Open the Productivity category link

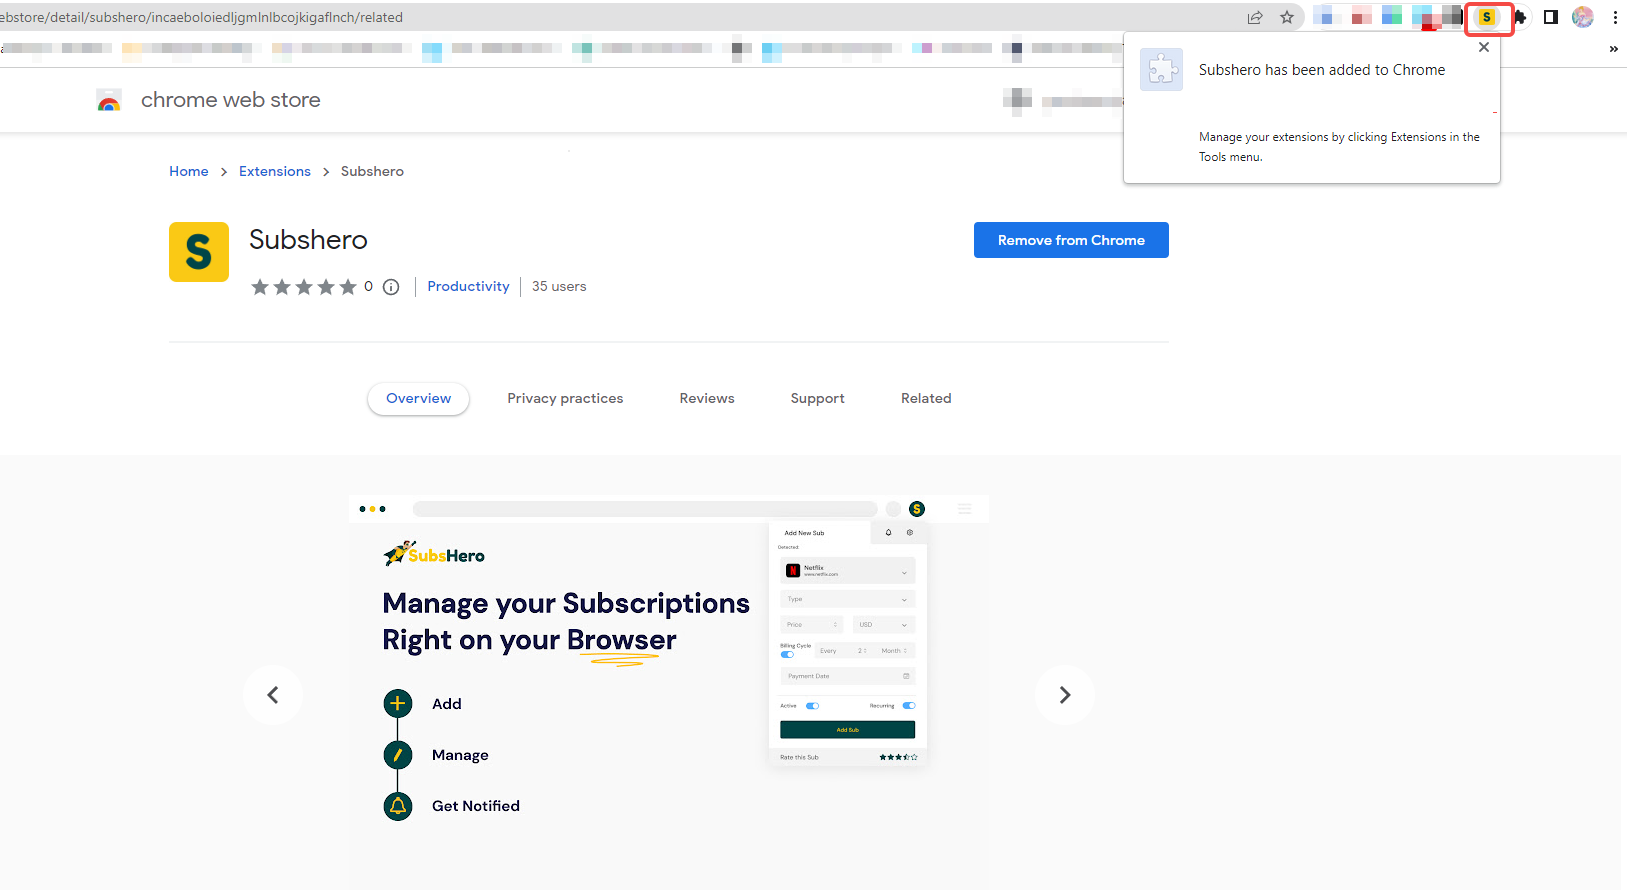468,286
